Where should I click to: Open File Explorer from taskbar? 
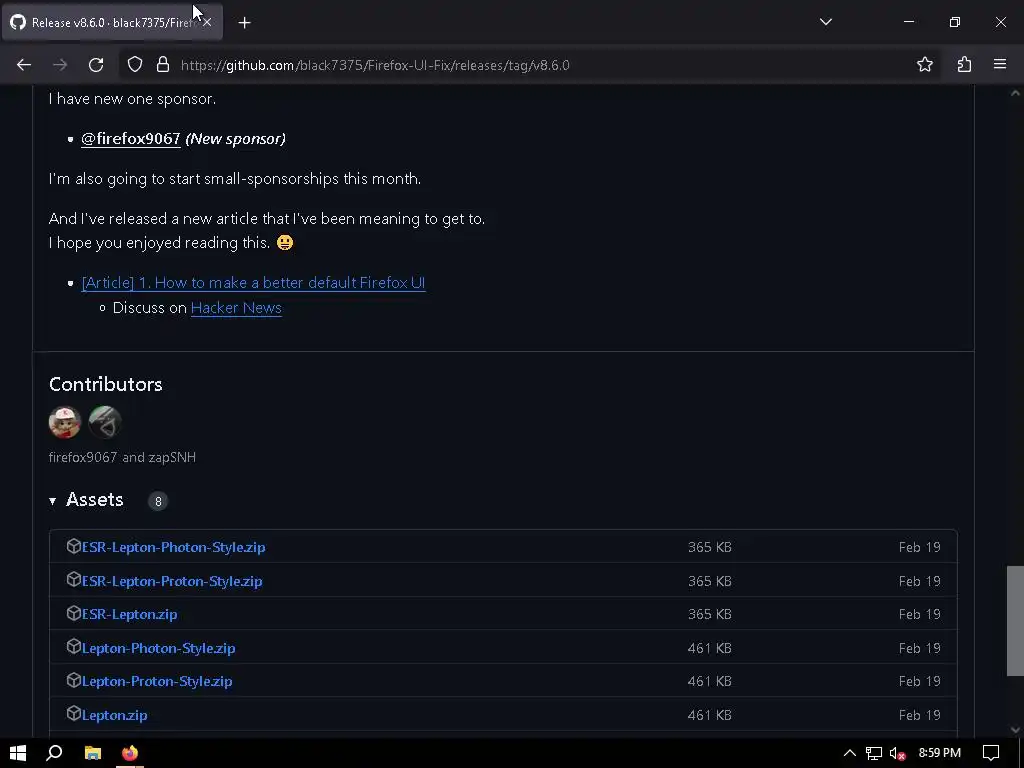93,753
